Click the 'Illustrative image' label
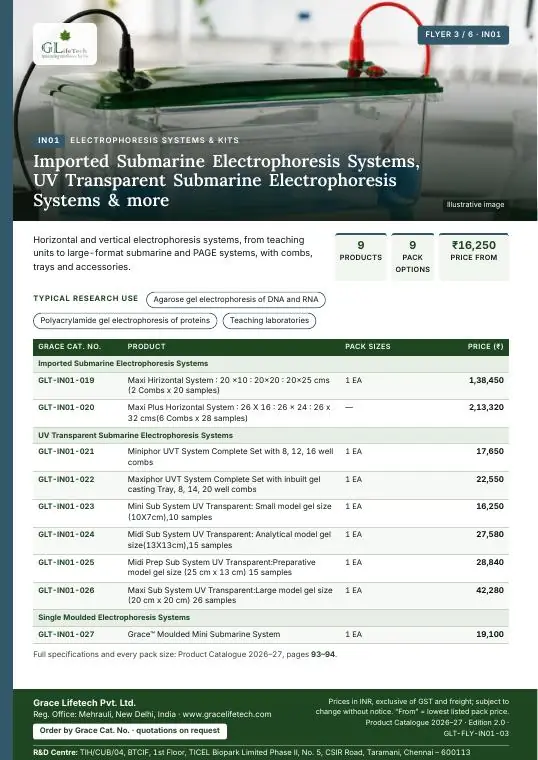The height and width of the screenshot is (760, 538). 475,205
